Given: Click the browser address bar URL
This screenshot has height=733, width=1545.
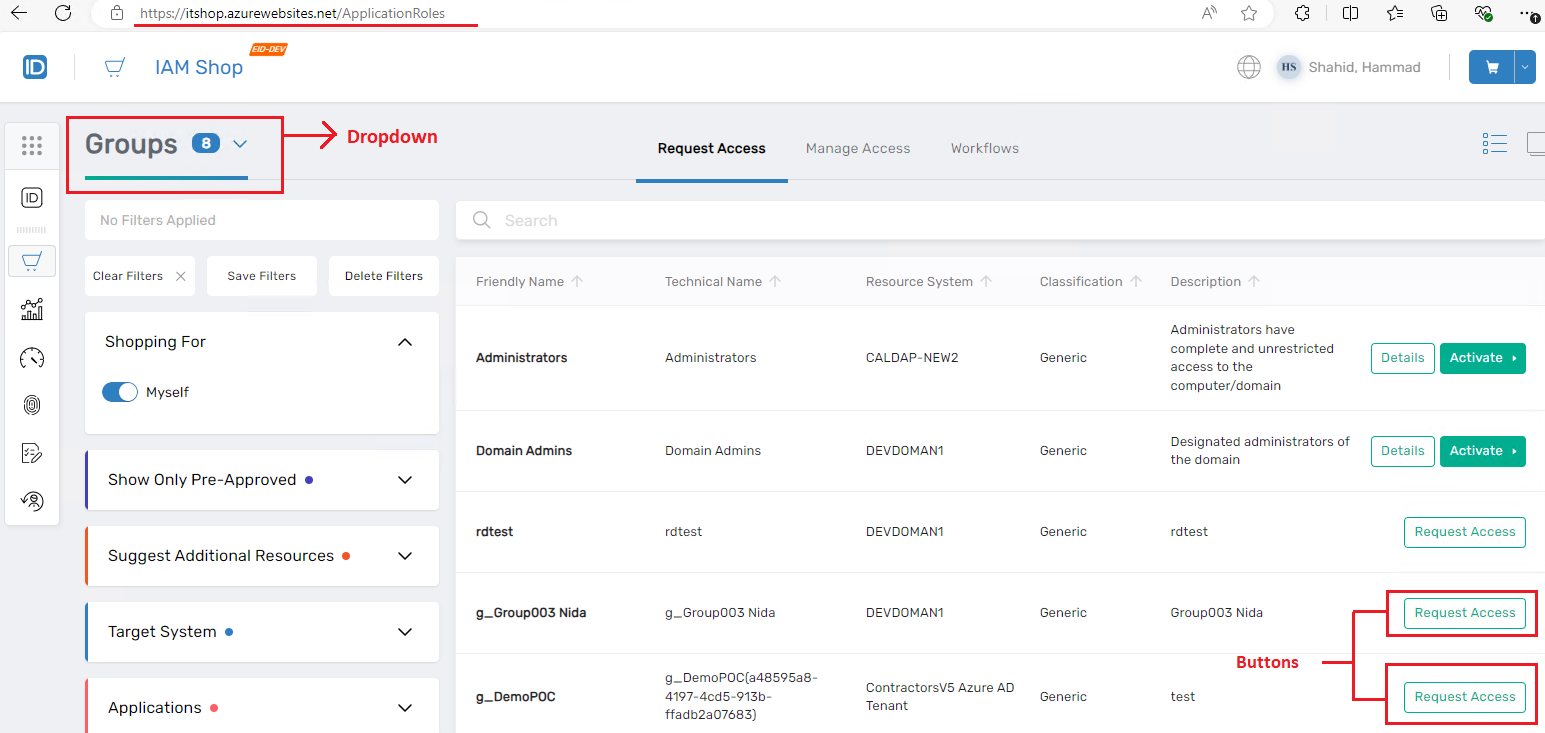Looking at the screenshot, I should click(292, 14).
